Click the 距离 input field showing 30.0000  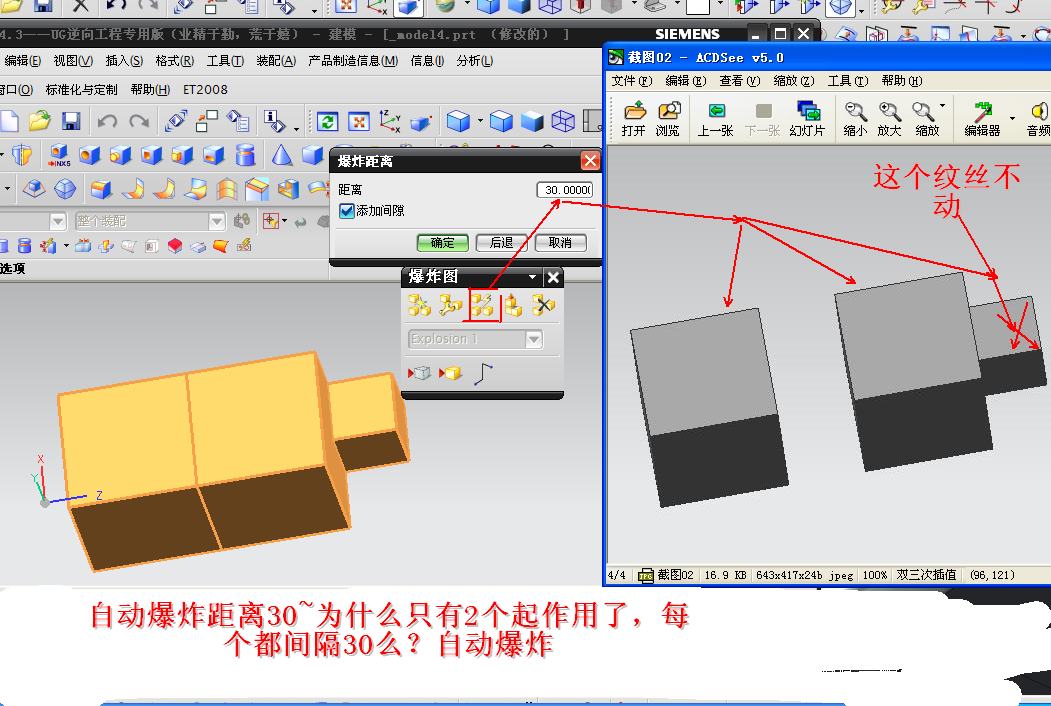click(x=564, y=190)
